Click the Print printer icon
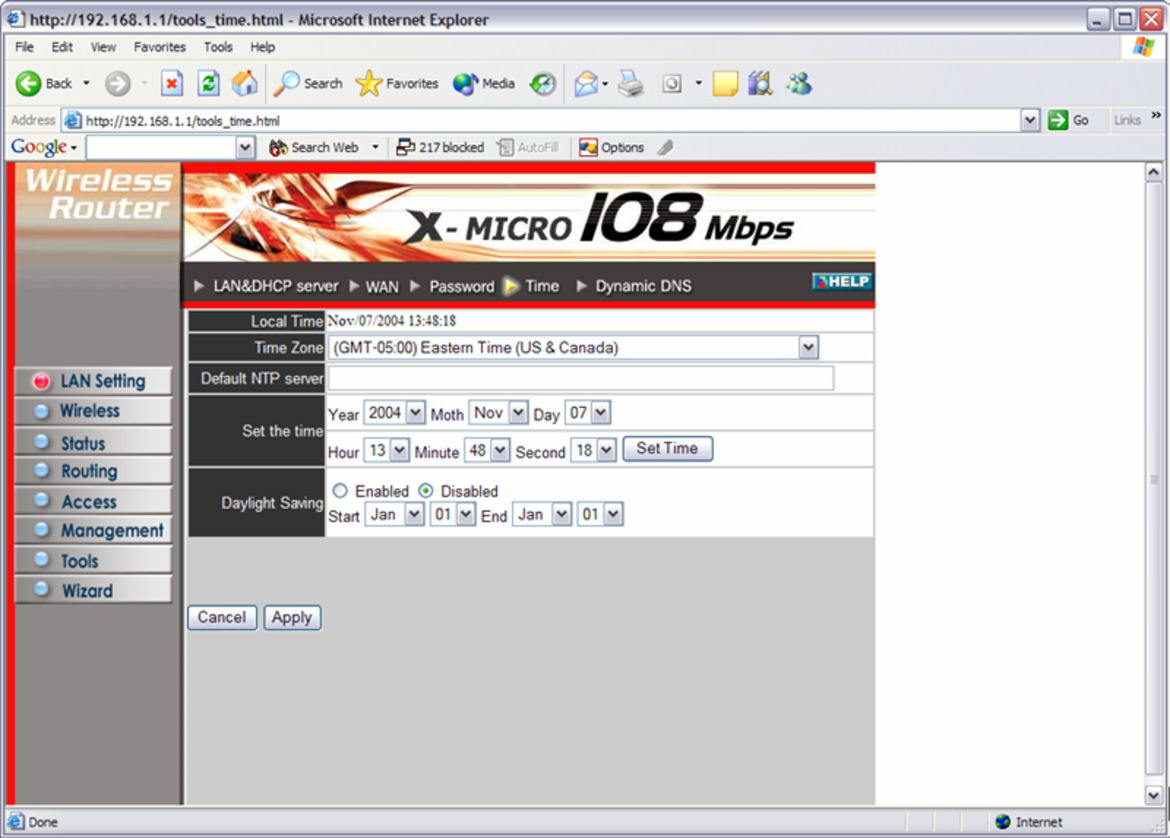Screen dimensions: 1170x838 tap(631, 84)
